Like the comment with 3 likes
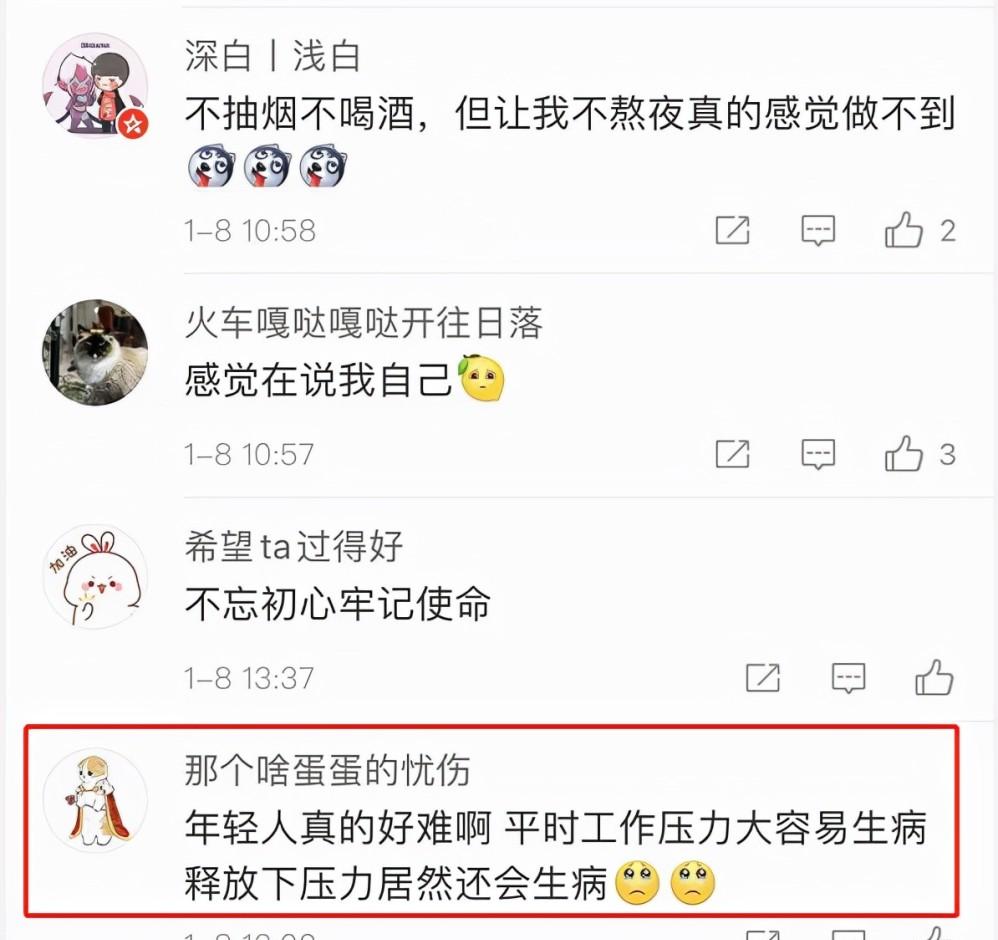This screenshot has height=940, width=998. (904, 453)
